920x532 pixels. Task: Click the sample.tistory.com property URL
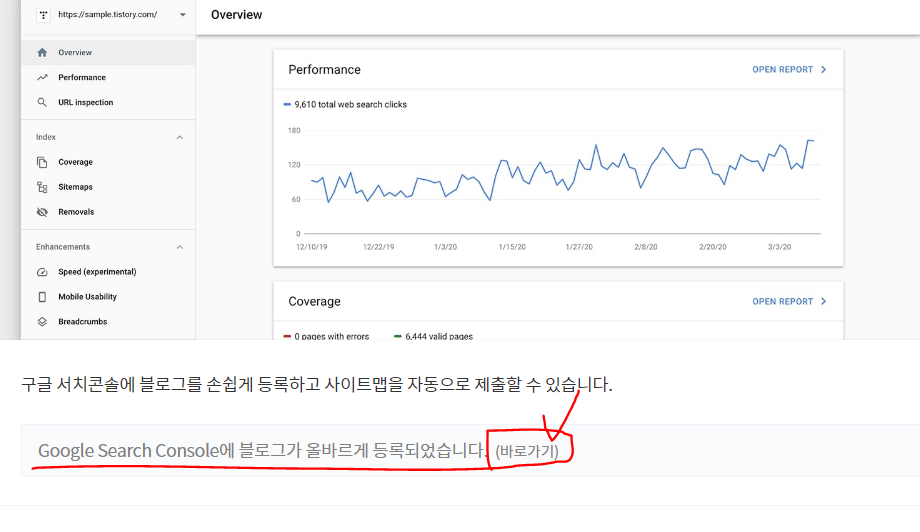coord(107,15)
